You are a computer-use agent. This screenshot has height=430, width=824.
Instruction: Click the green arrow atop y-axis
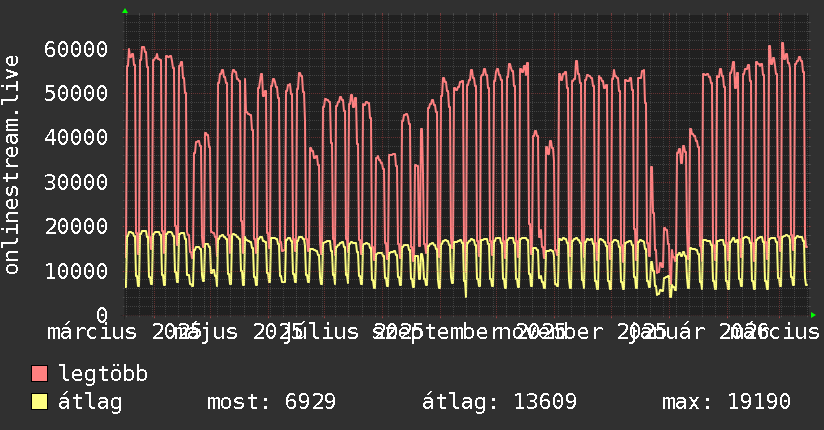click(x=125, y=11)
